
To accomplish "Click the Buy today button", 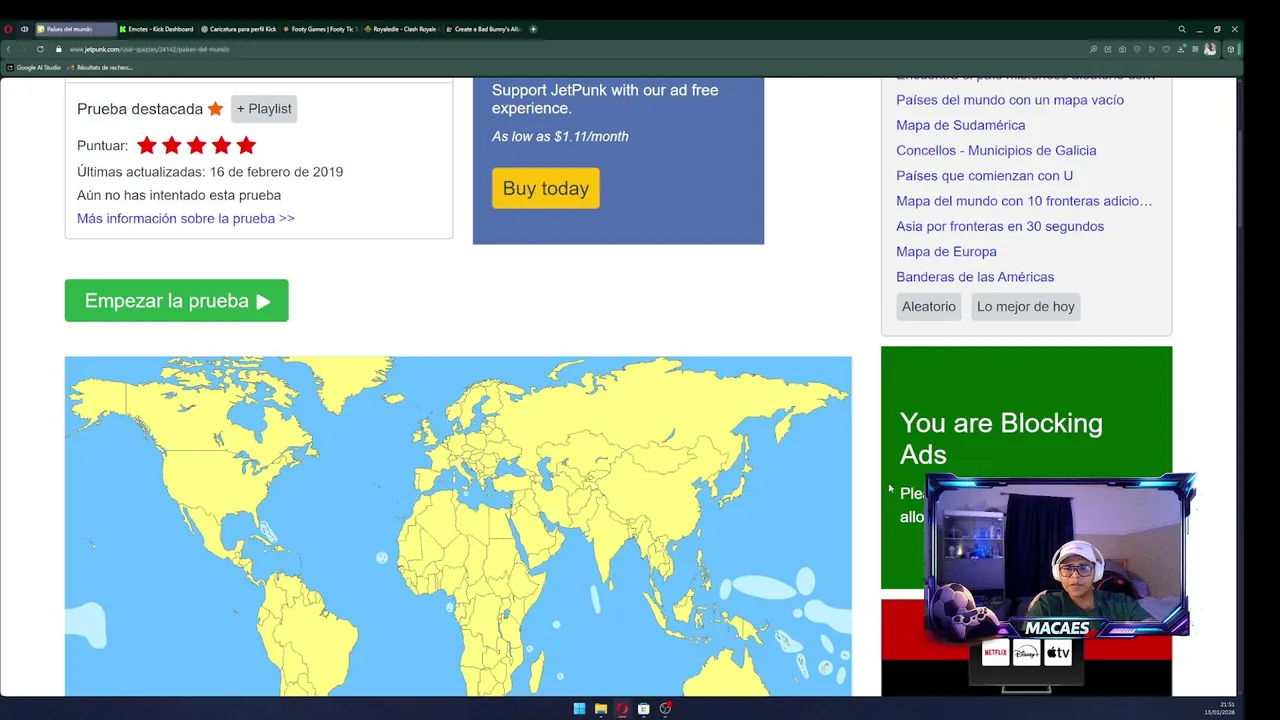I will (x=546, y=188).
